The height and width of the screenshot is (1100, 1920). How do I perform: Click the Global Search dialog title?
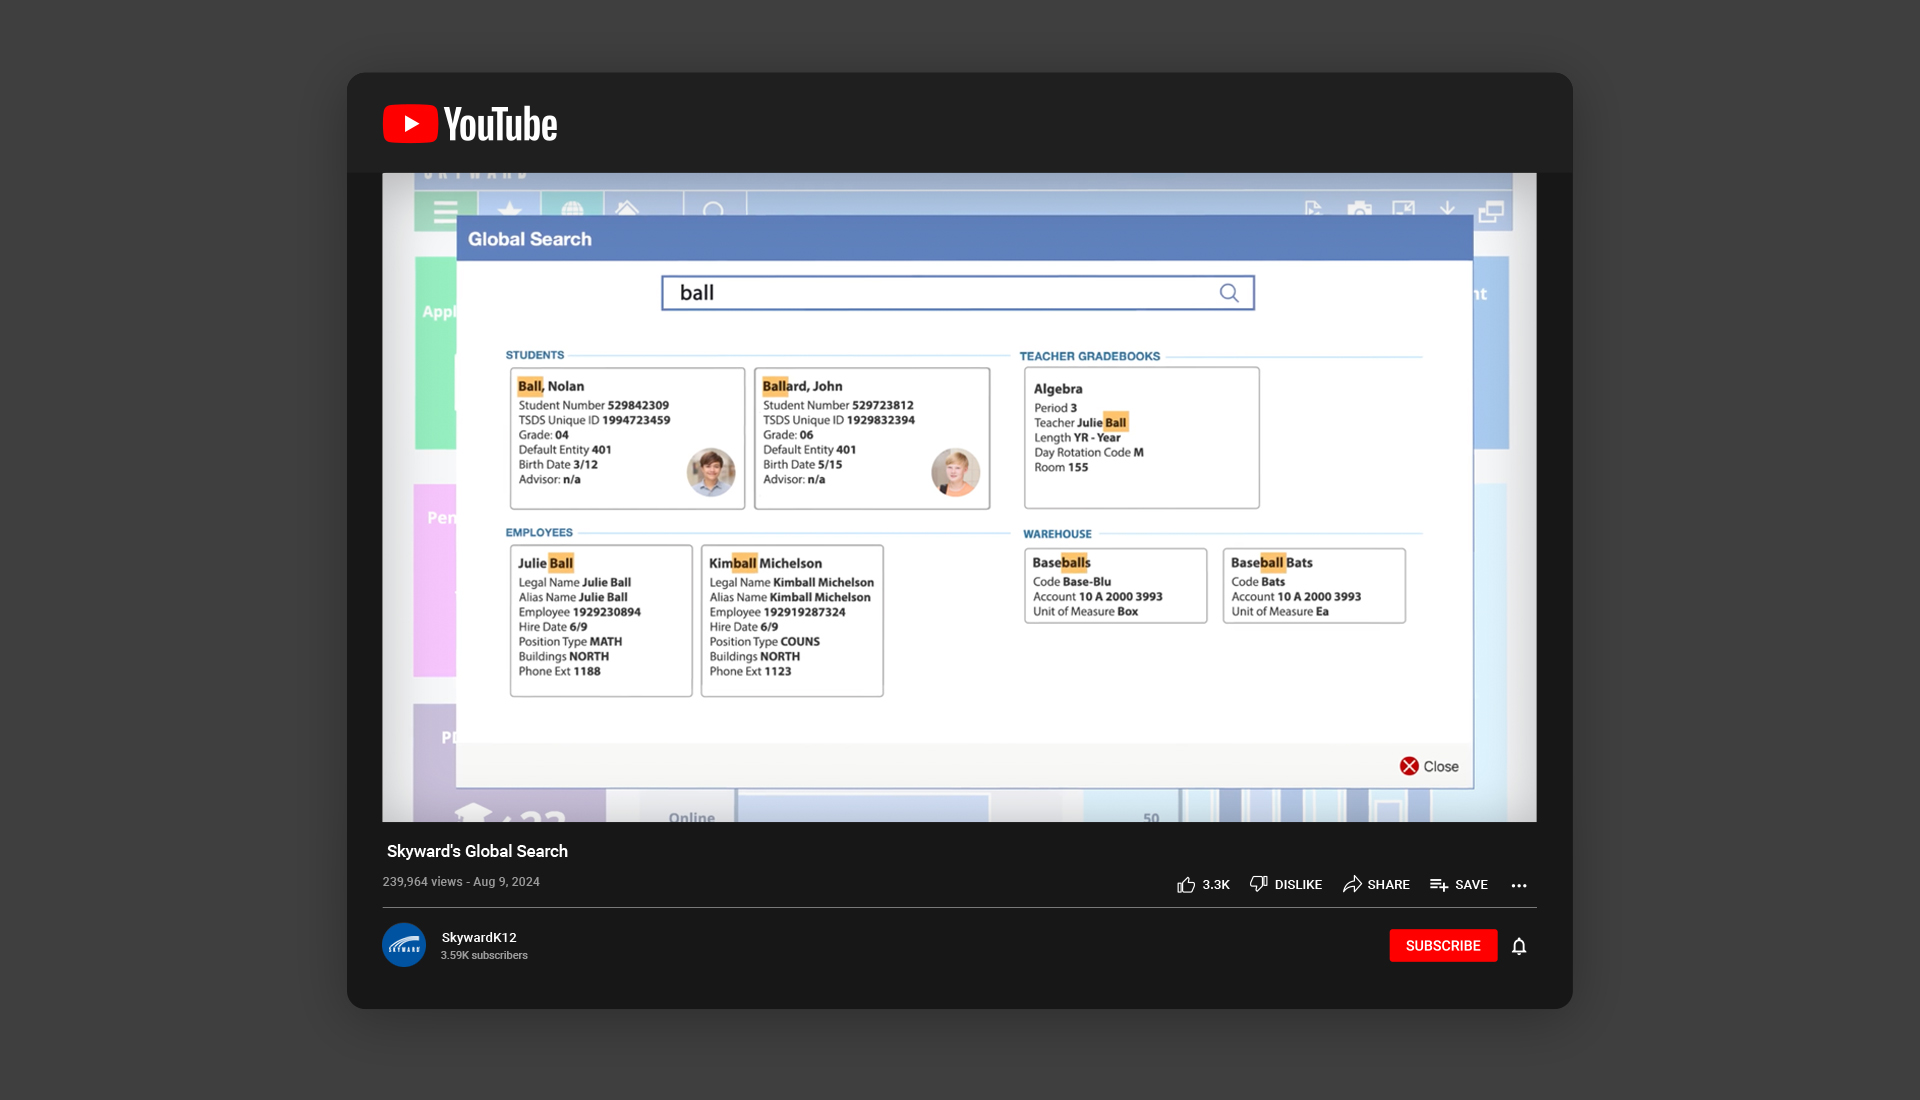pos(530,239)
